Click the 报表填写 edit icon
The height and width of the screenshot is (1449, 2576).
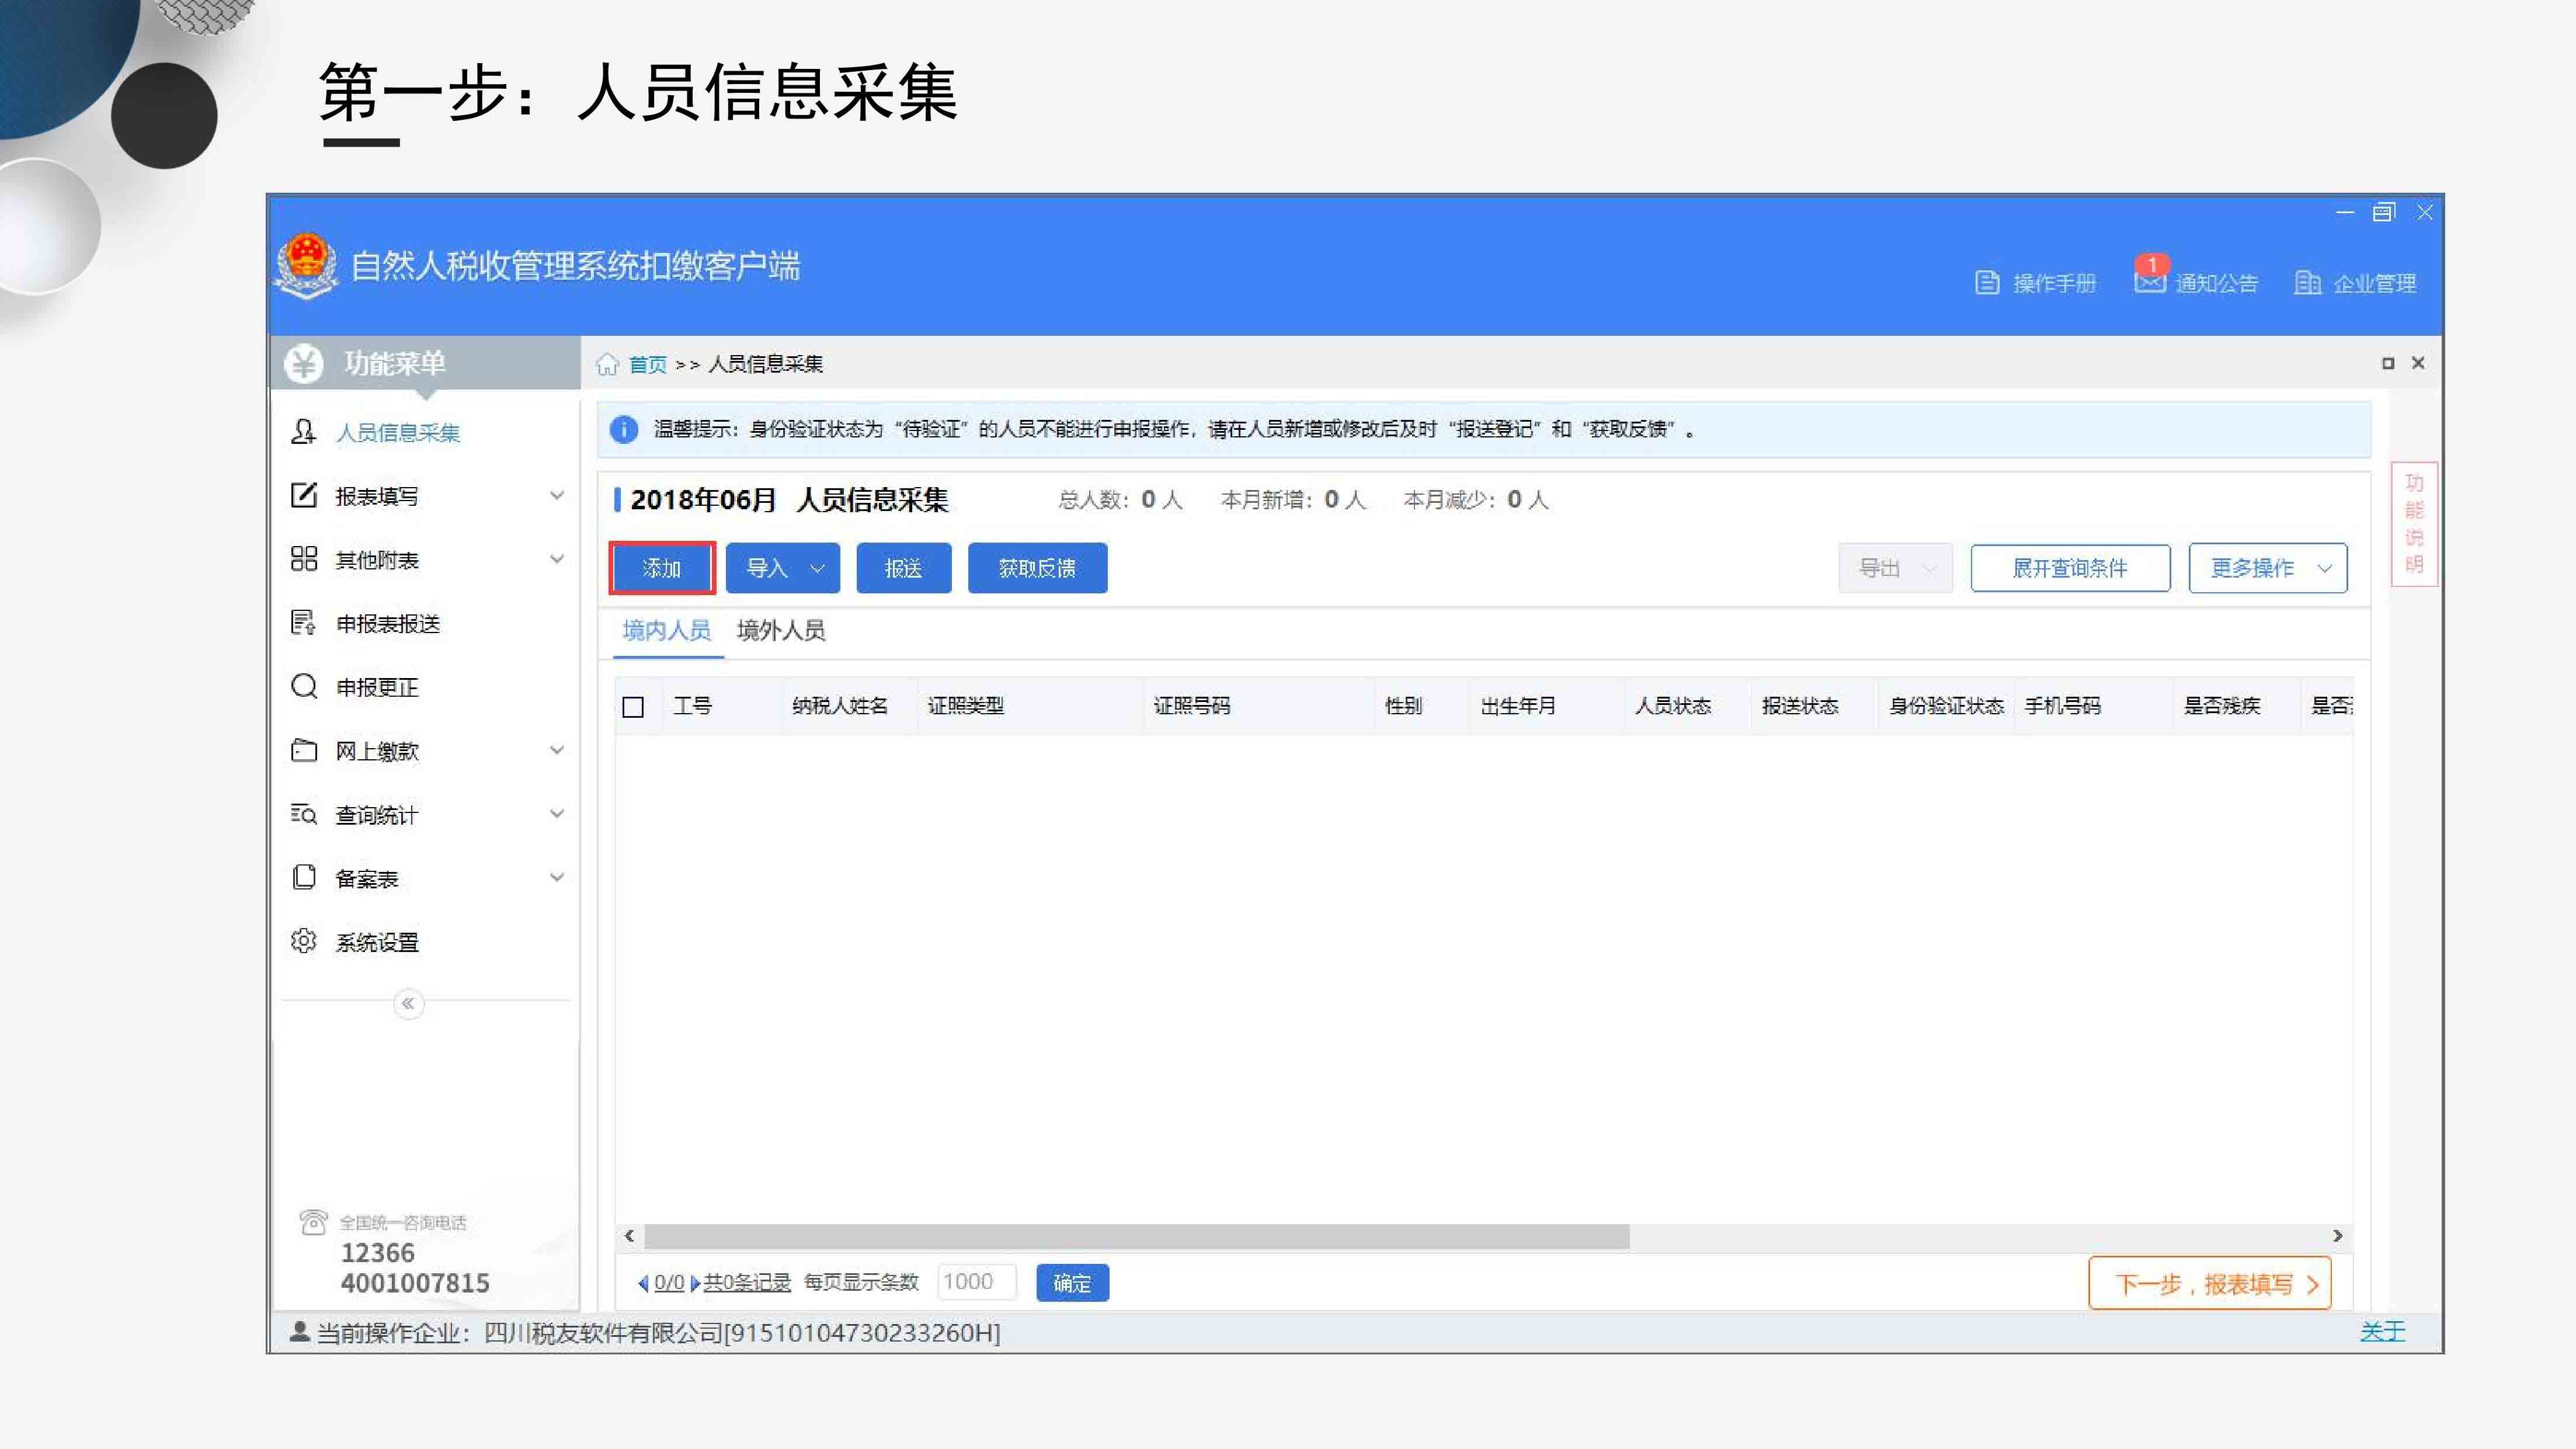[303, 495]
